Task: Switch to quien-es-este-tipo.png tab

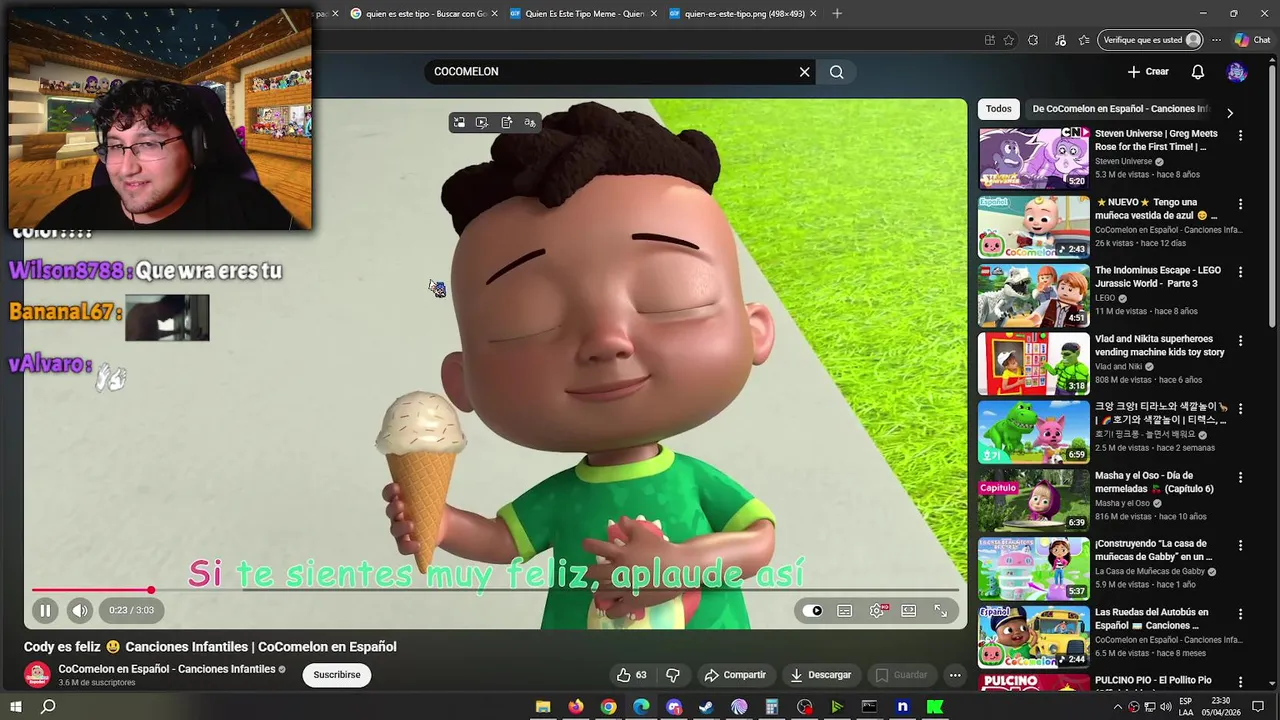Action: click(742, 14)
